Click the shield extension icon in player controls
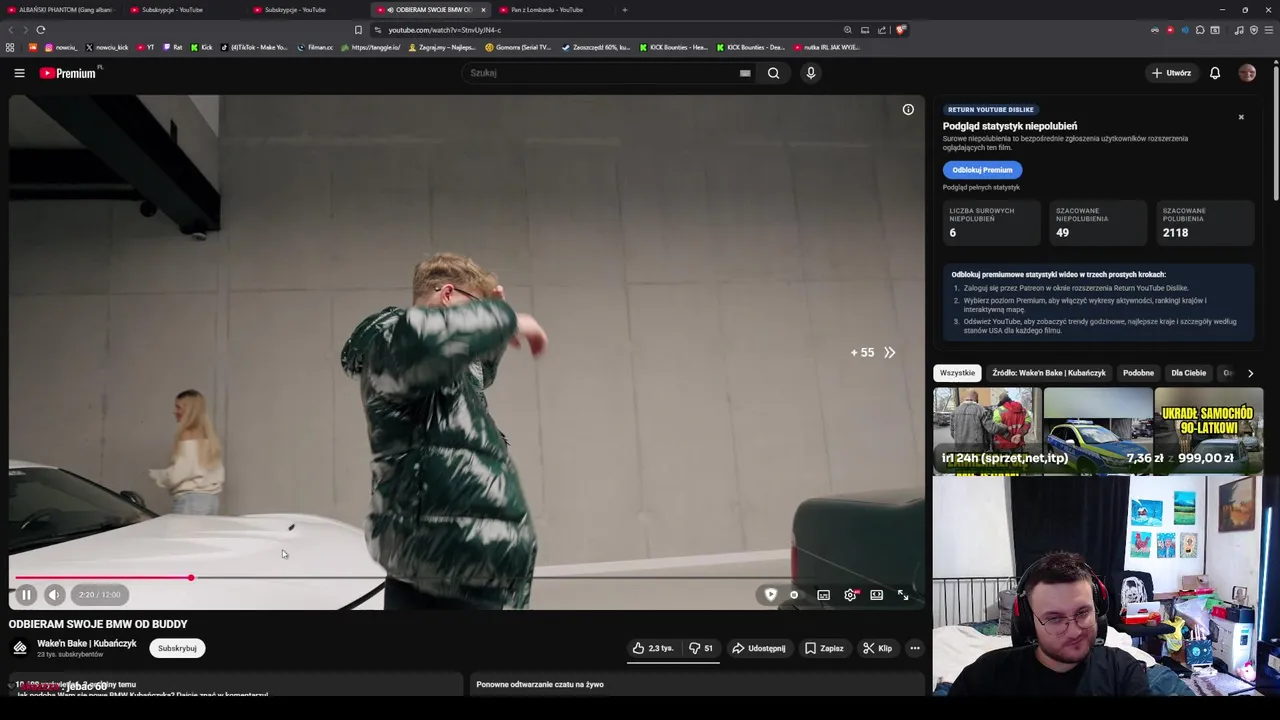The height and width of the screenshot is (720, 1280). coord(770,595)
